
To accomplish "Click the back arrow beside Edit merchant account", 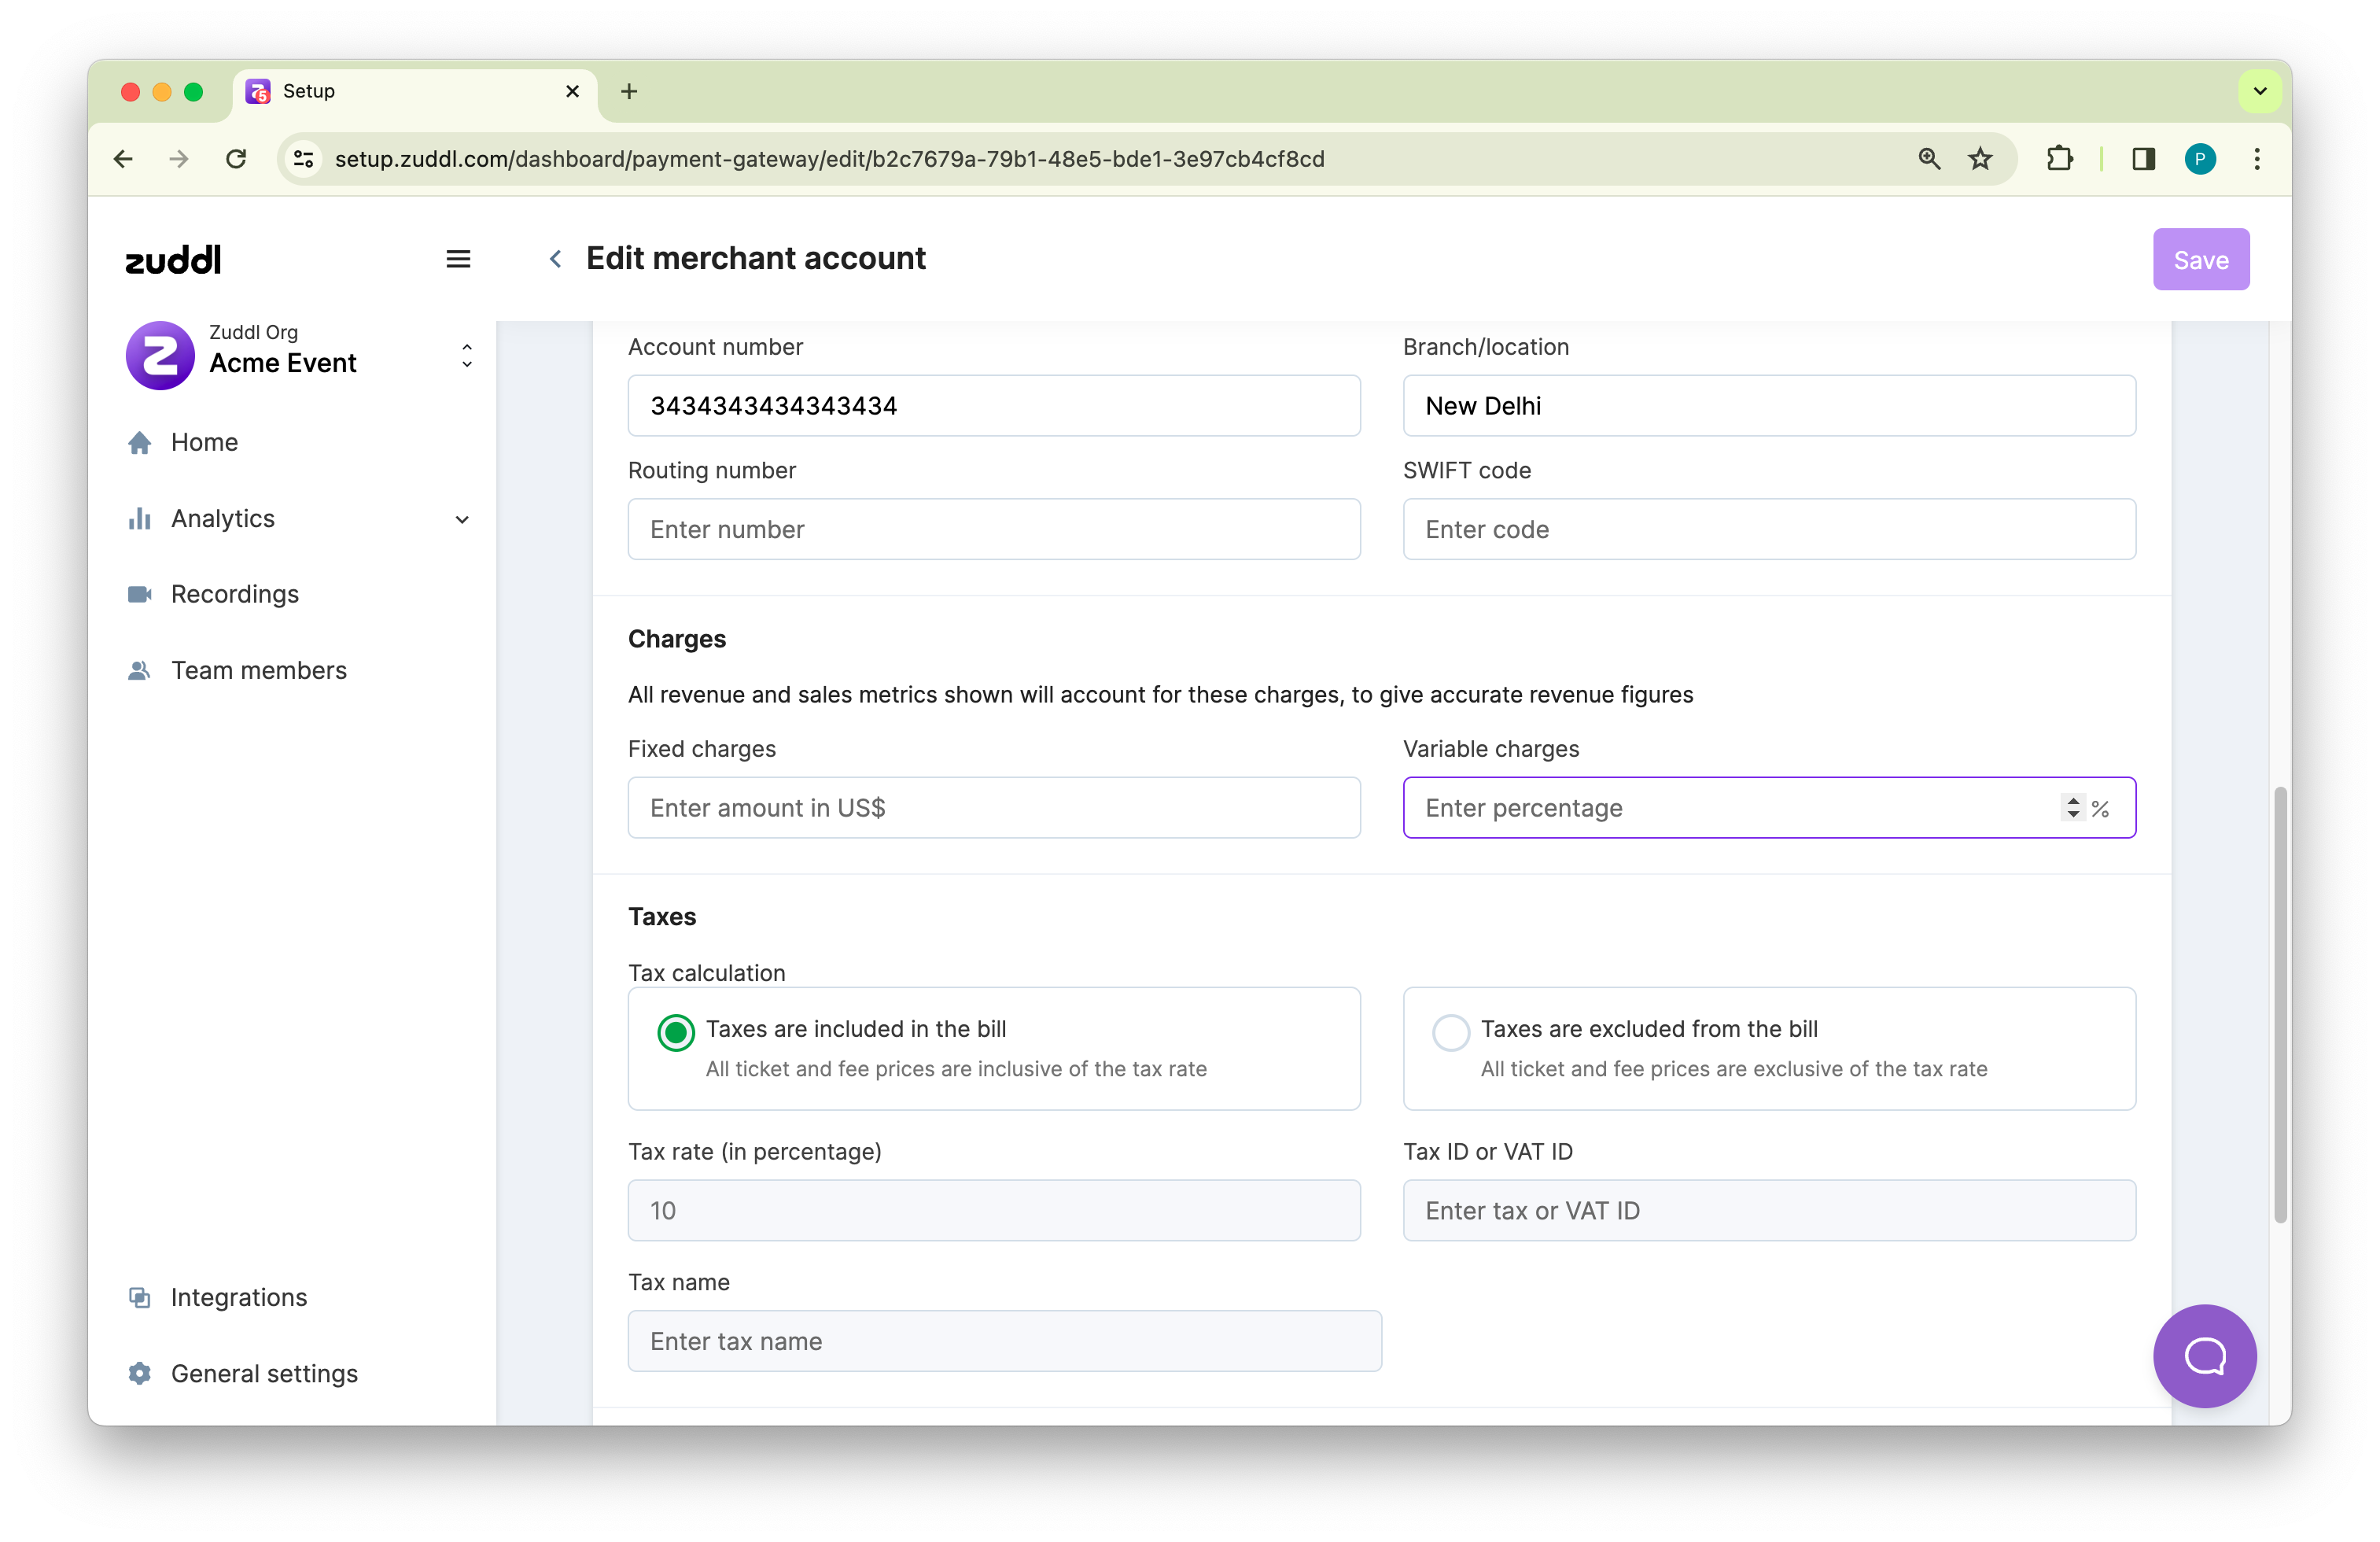I will click(555, 259).
